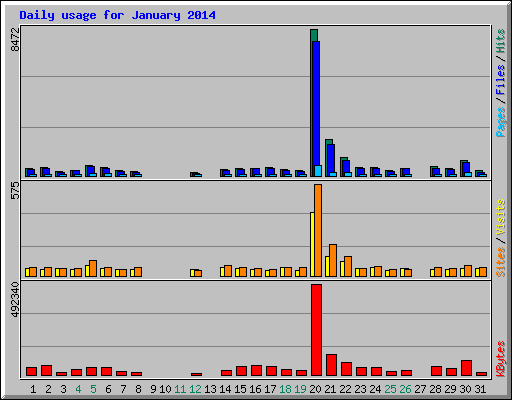Click day 23 label on x-axis
The width and height of the screenshot is (512, 400).
(360, 389)
